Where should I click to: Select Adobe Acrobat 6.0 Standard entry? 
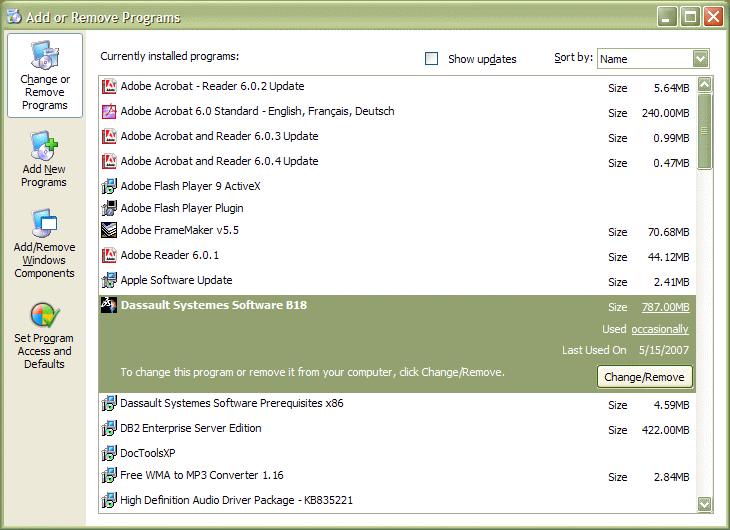397,112
